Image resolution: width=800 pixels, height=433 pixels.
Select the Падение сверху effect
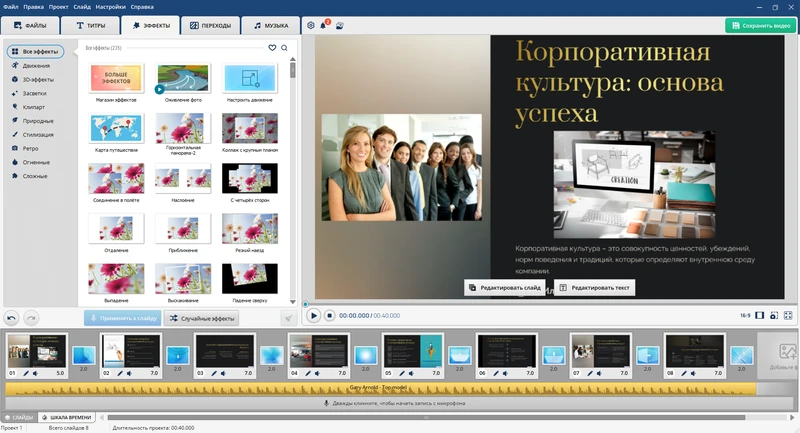(250, 278)
